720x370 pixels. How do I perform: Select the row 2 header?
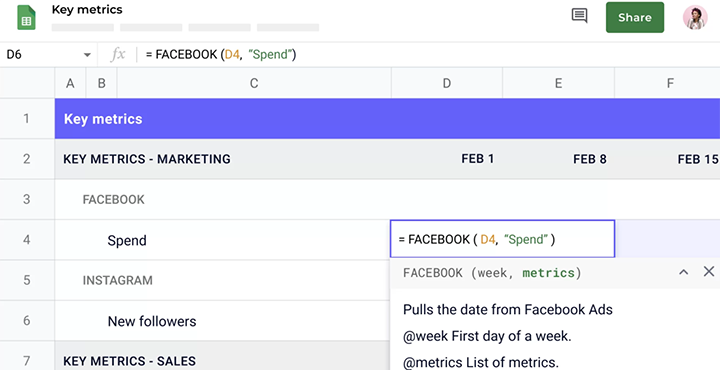pos(27,159)
